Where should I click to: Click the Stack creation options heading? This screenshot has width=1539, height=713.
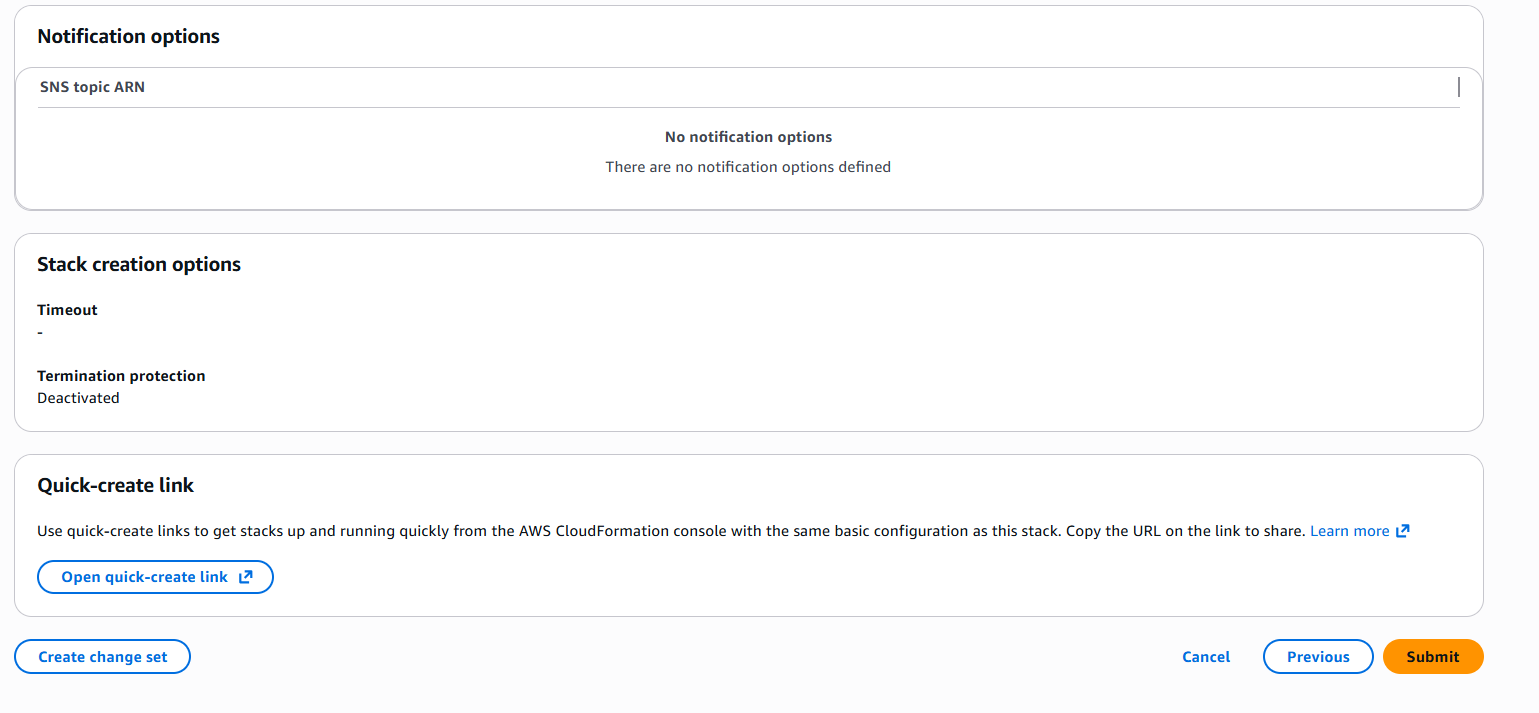139,264
